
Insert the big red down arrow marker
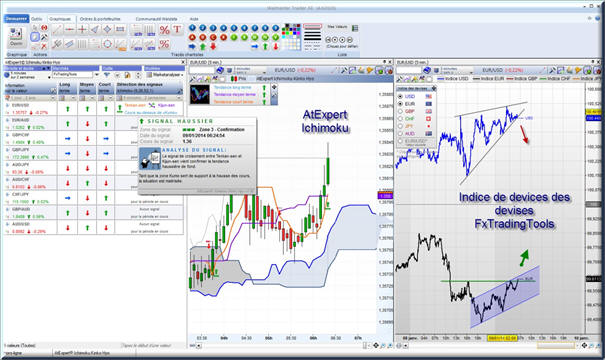tap(213, 47)
